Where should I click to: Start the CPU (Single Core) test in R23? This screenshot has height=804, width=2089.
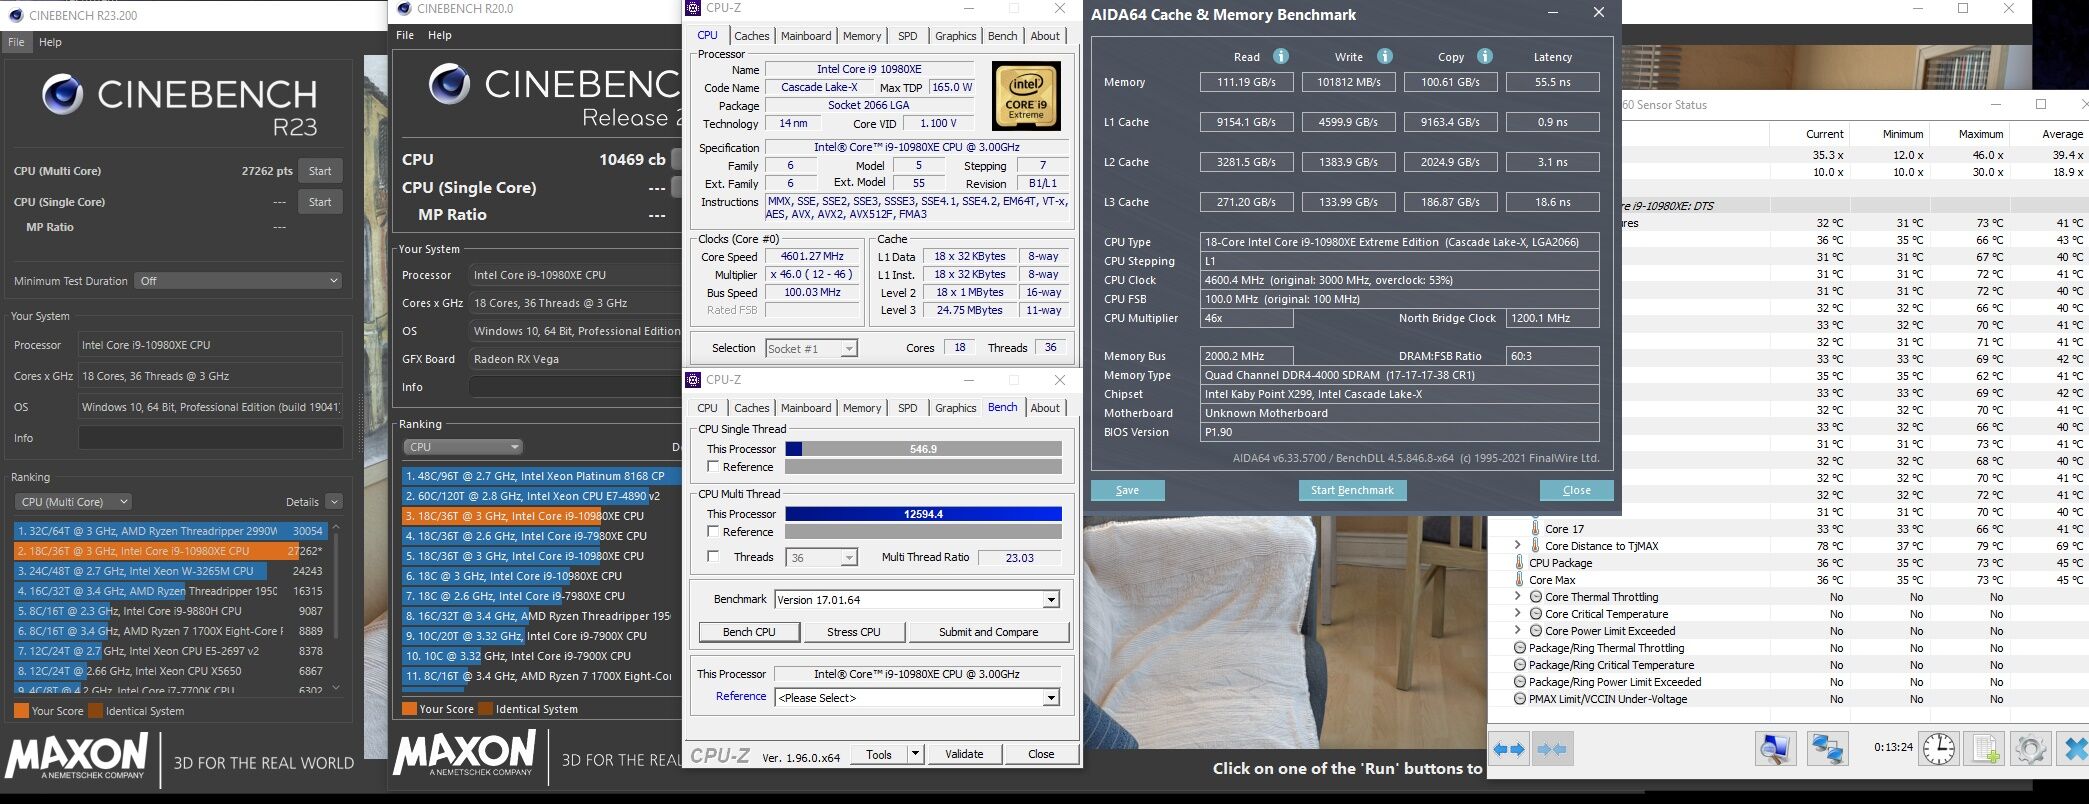tap(320, 202)
